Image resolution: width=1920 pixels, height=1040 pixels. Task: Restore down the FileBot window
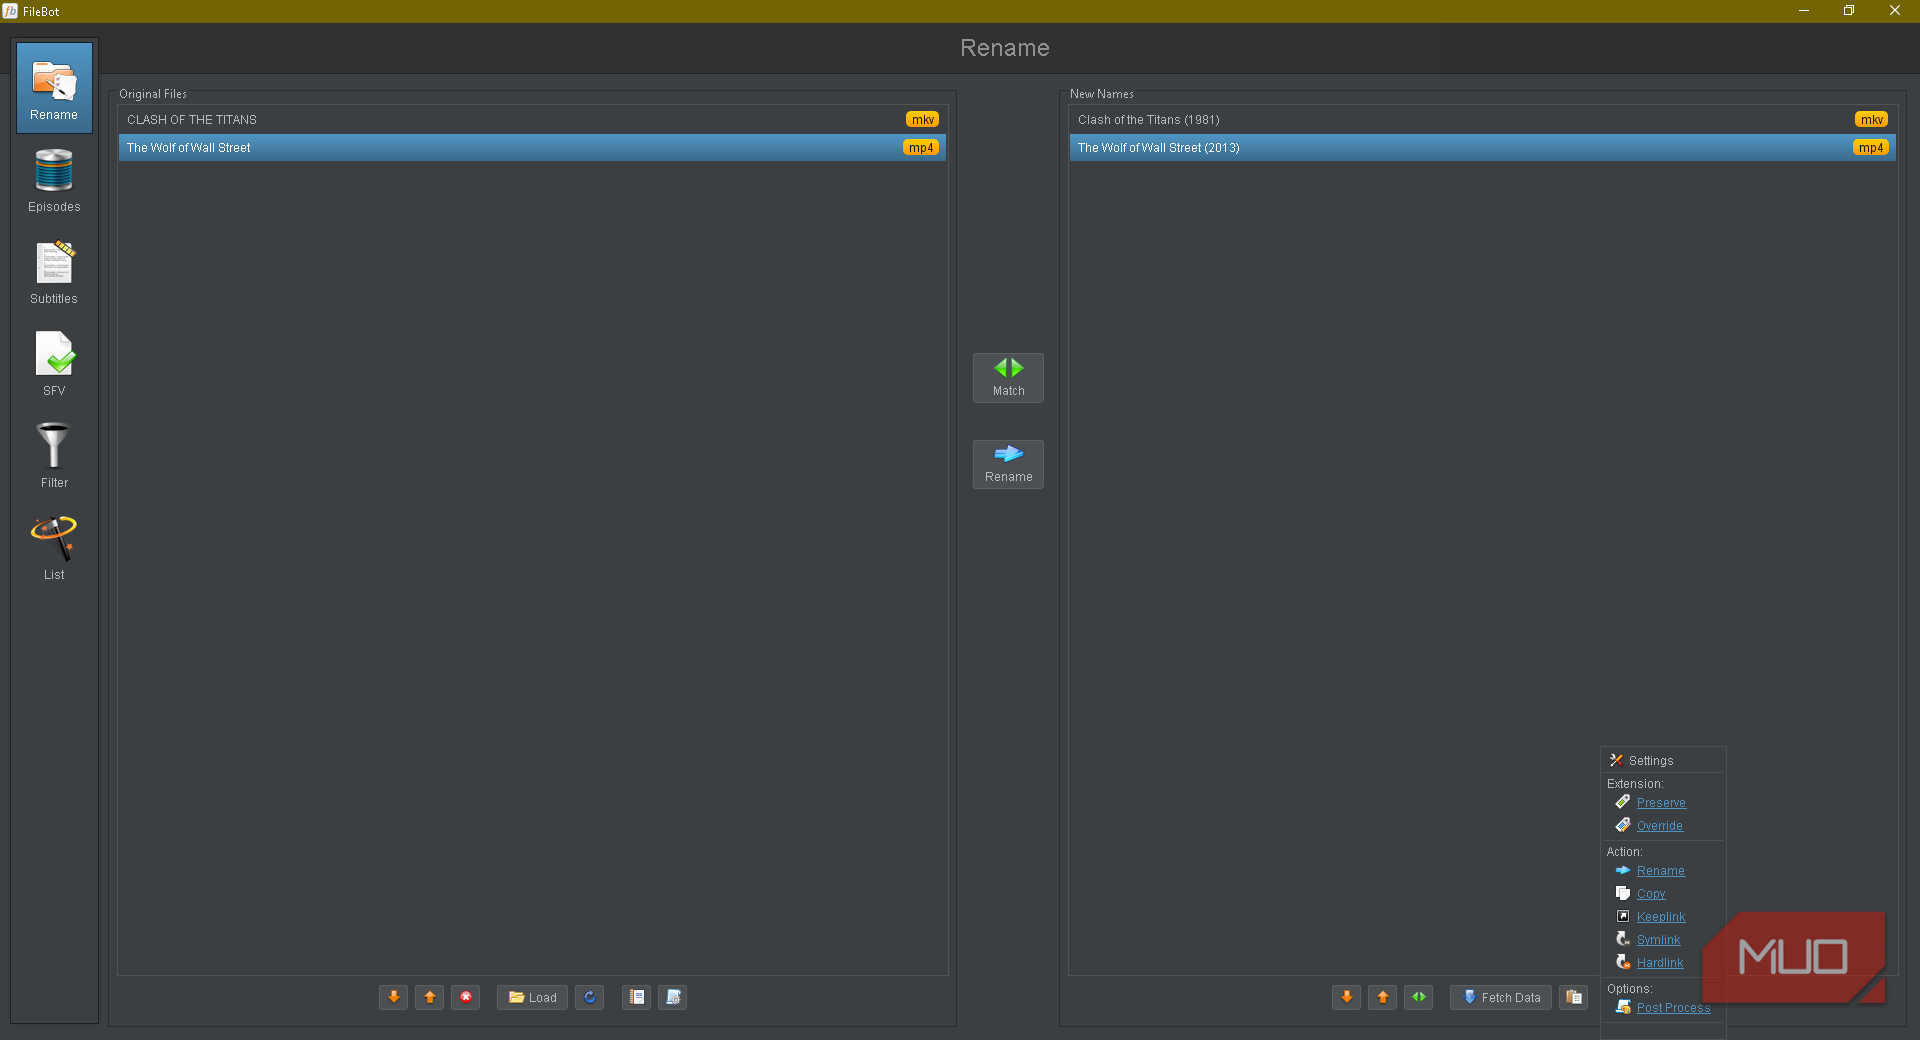(x=1849, y=11)
